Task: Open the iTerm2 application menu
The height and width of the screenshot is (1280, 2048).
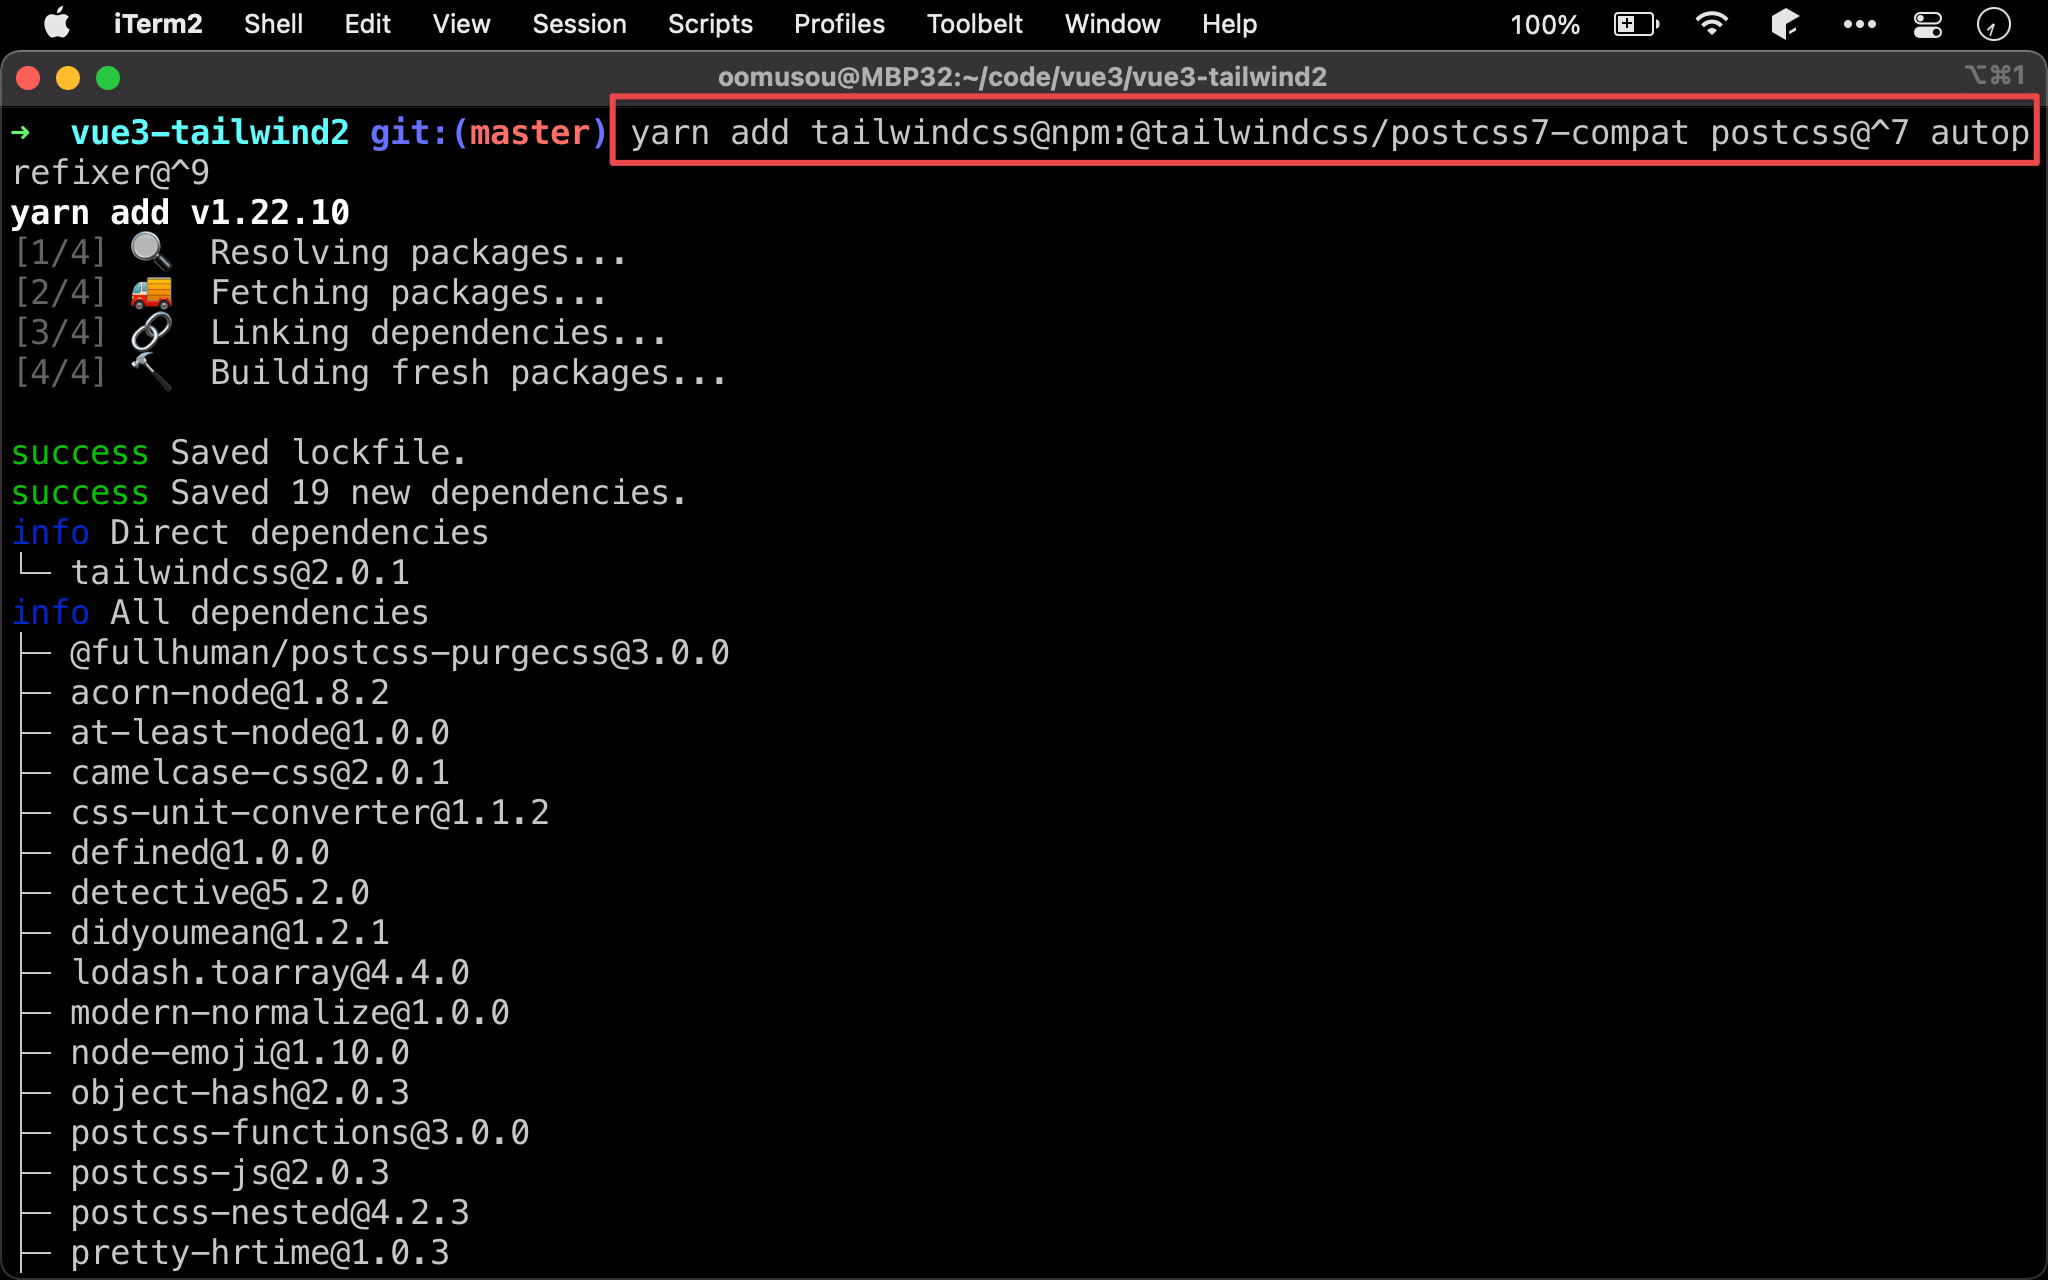Action: [158, 24]
